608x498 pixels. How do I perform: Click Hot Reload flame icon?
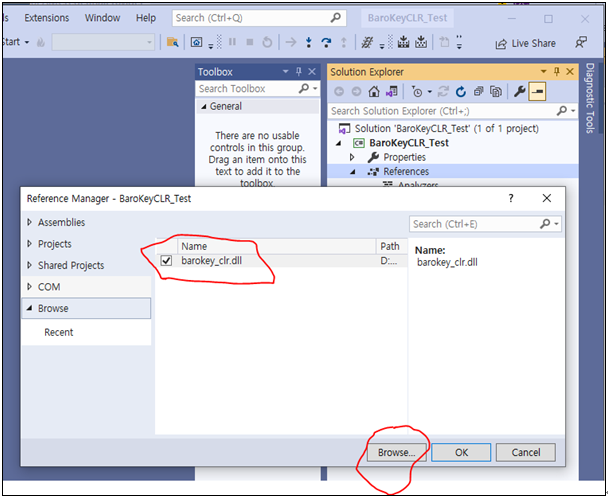pos(41,42)
